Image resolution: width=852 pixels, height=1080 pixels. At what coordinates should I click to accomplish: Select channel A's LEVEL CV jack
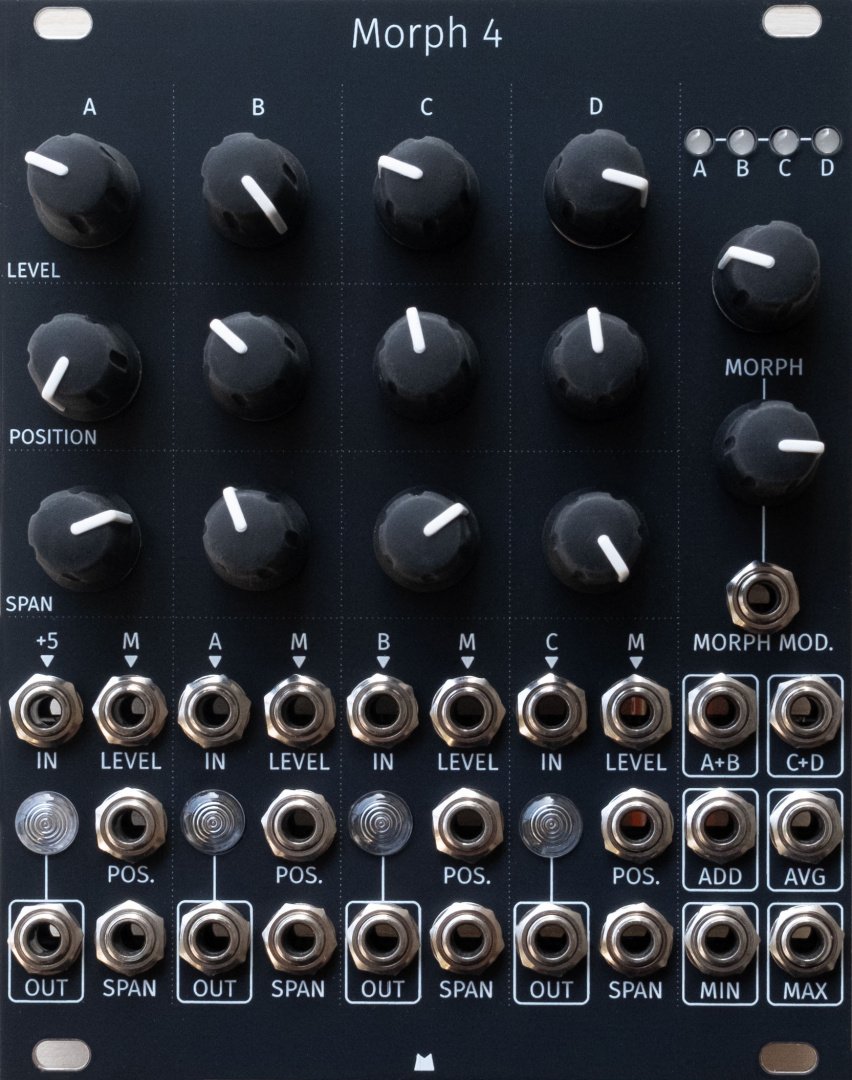coord(130,712)
